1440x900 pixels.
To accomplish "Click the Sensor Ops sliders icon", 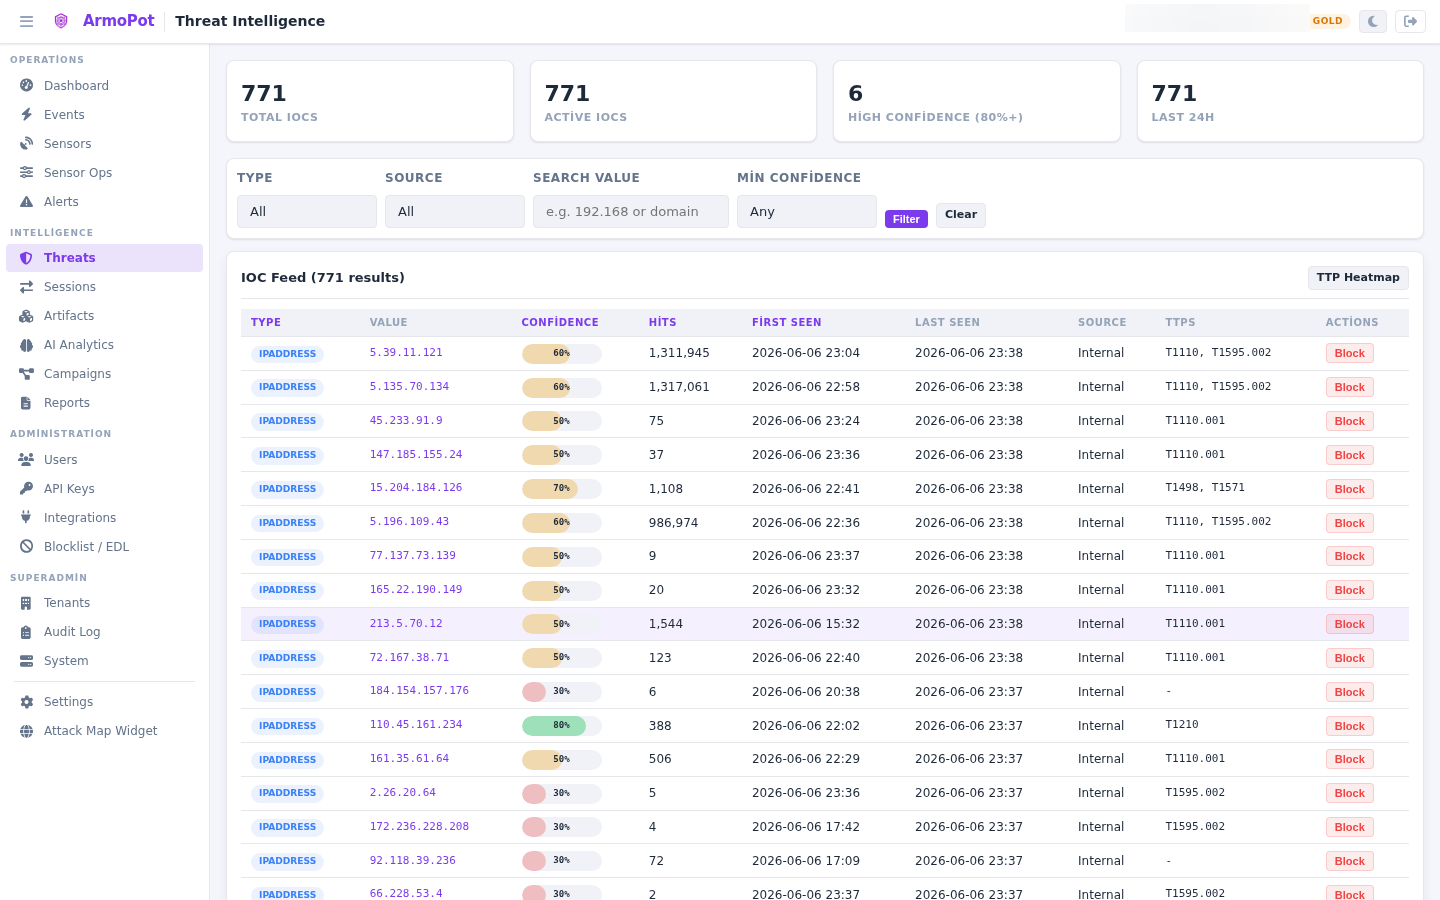I will point(27,173).
